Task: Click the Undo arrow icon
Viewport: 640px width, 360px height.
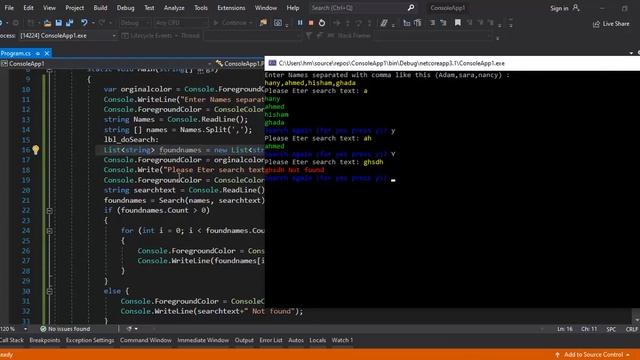Action: pos(84,23)
